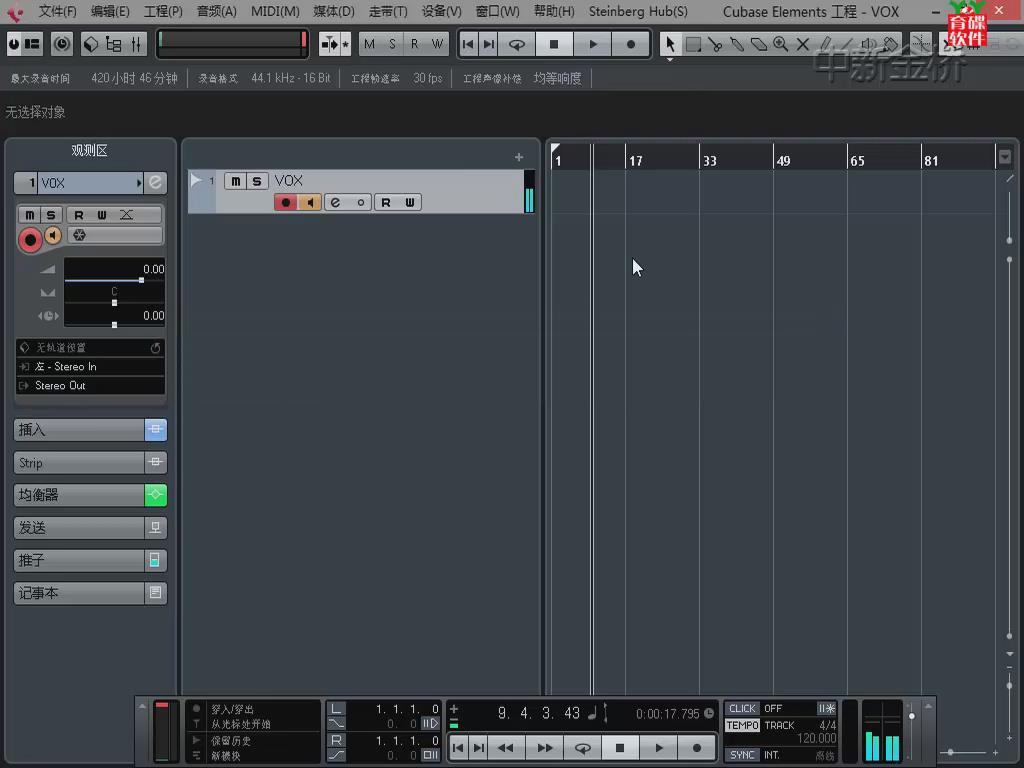The width and height of the screenshot is (1024, 768).
Task: Select the Glue tool
Action: (x=737, y=44)
